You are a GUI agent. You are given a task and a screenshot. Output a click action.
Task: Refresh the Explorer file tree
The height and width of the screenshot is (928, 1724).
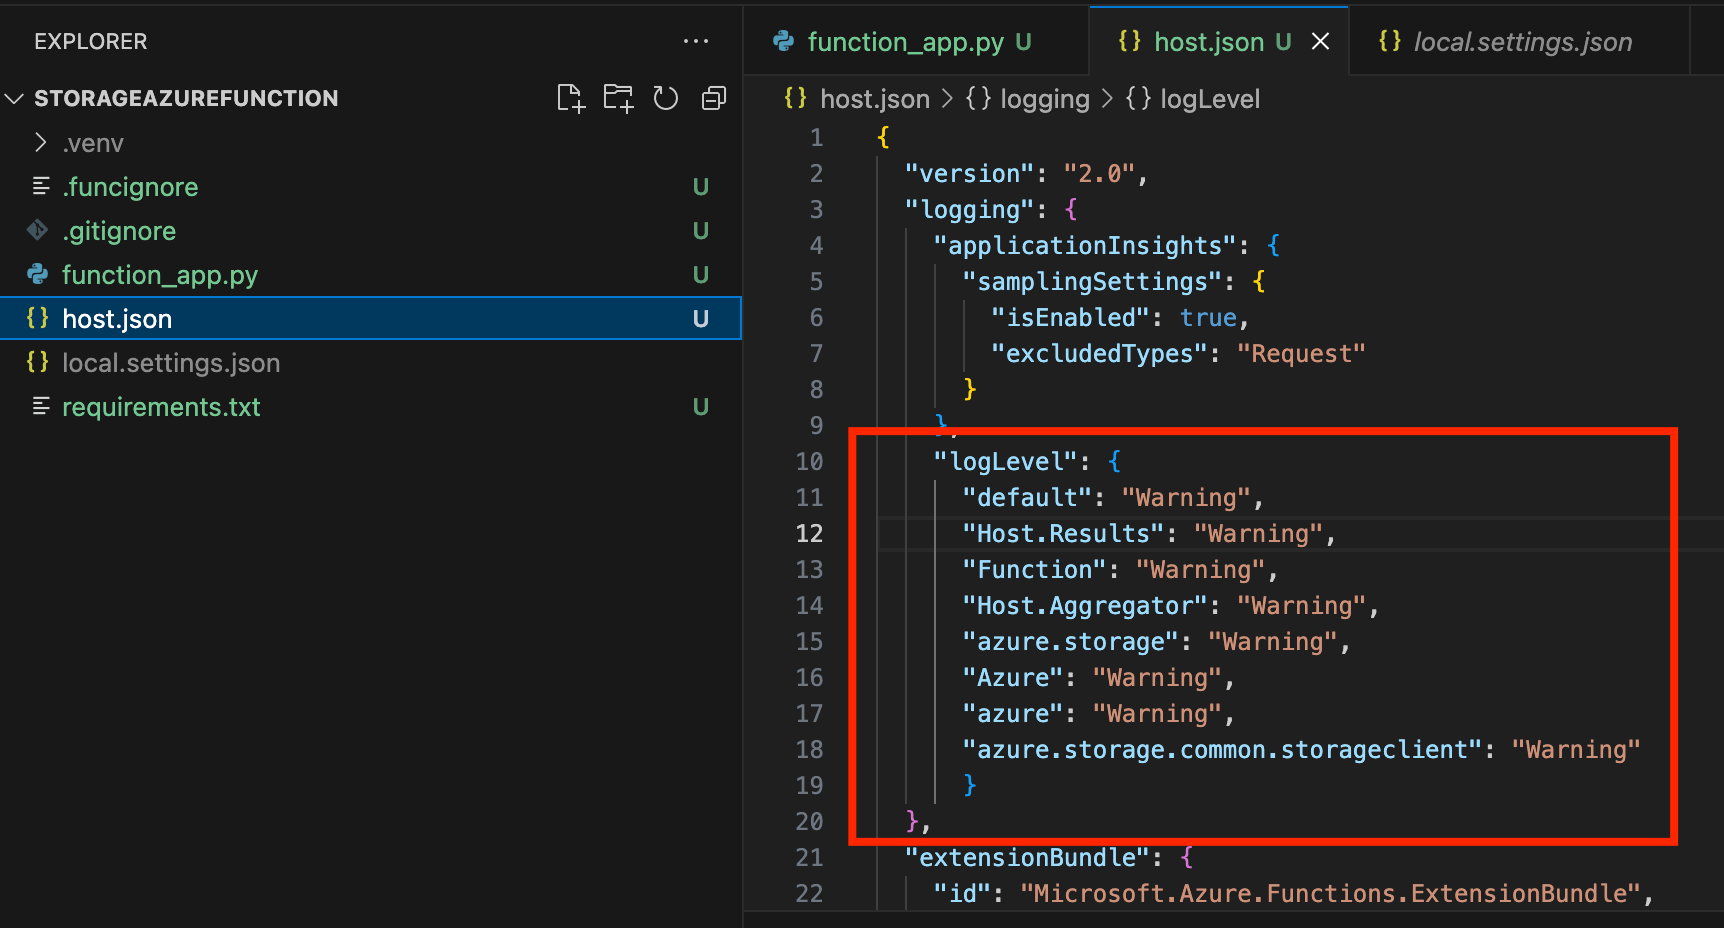click(666, 98)
